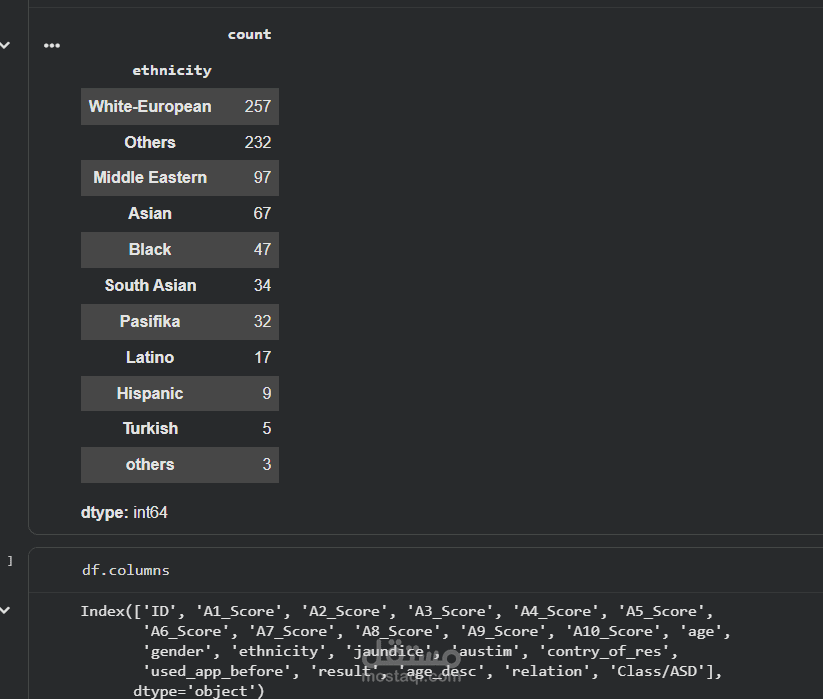Click the run bracket beside df.columns
This screenshot has width=823, height=699.
tap(10, 561)
